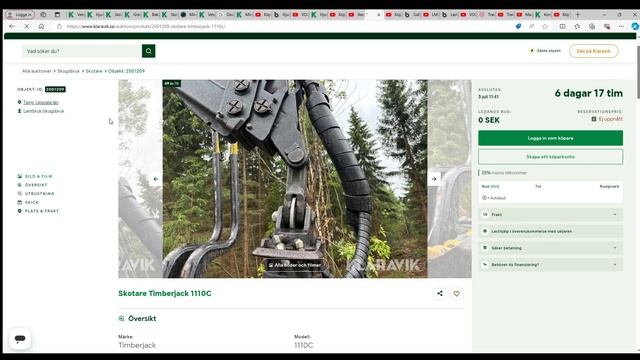Click 'Lantbruk/skogsbruk' seller category text
The width and height of the screenshot is (640, 360).
click(43, 111)
